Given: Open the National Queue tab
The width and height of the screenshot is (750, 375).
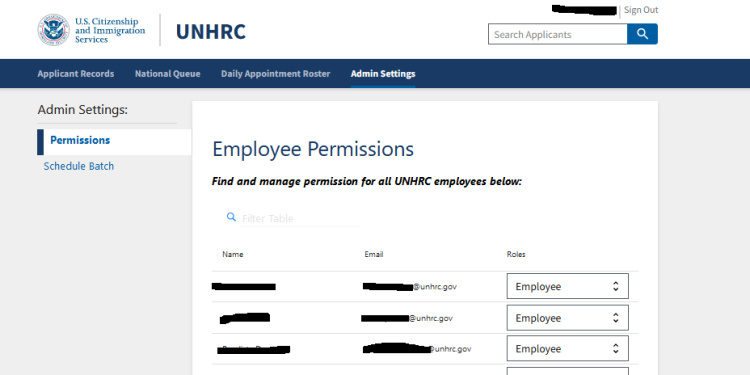Looking at the screenshot, I should coord(167,74).
